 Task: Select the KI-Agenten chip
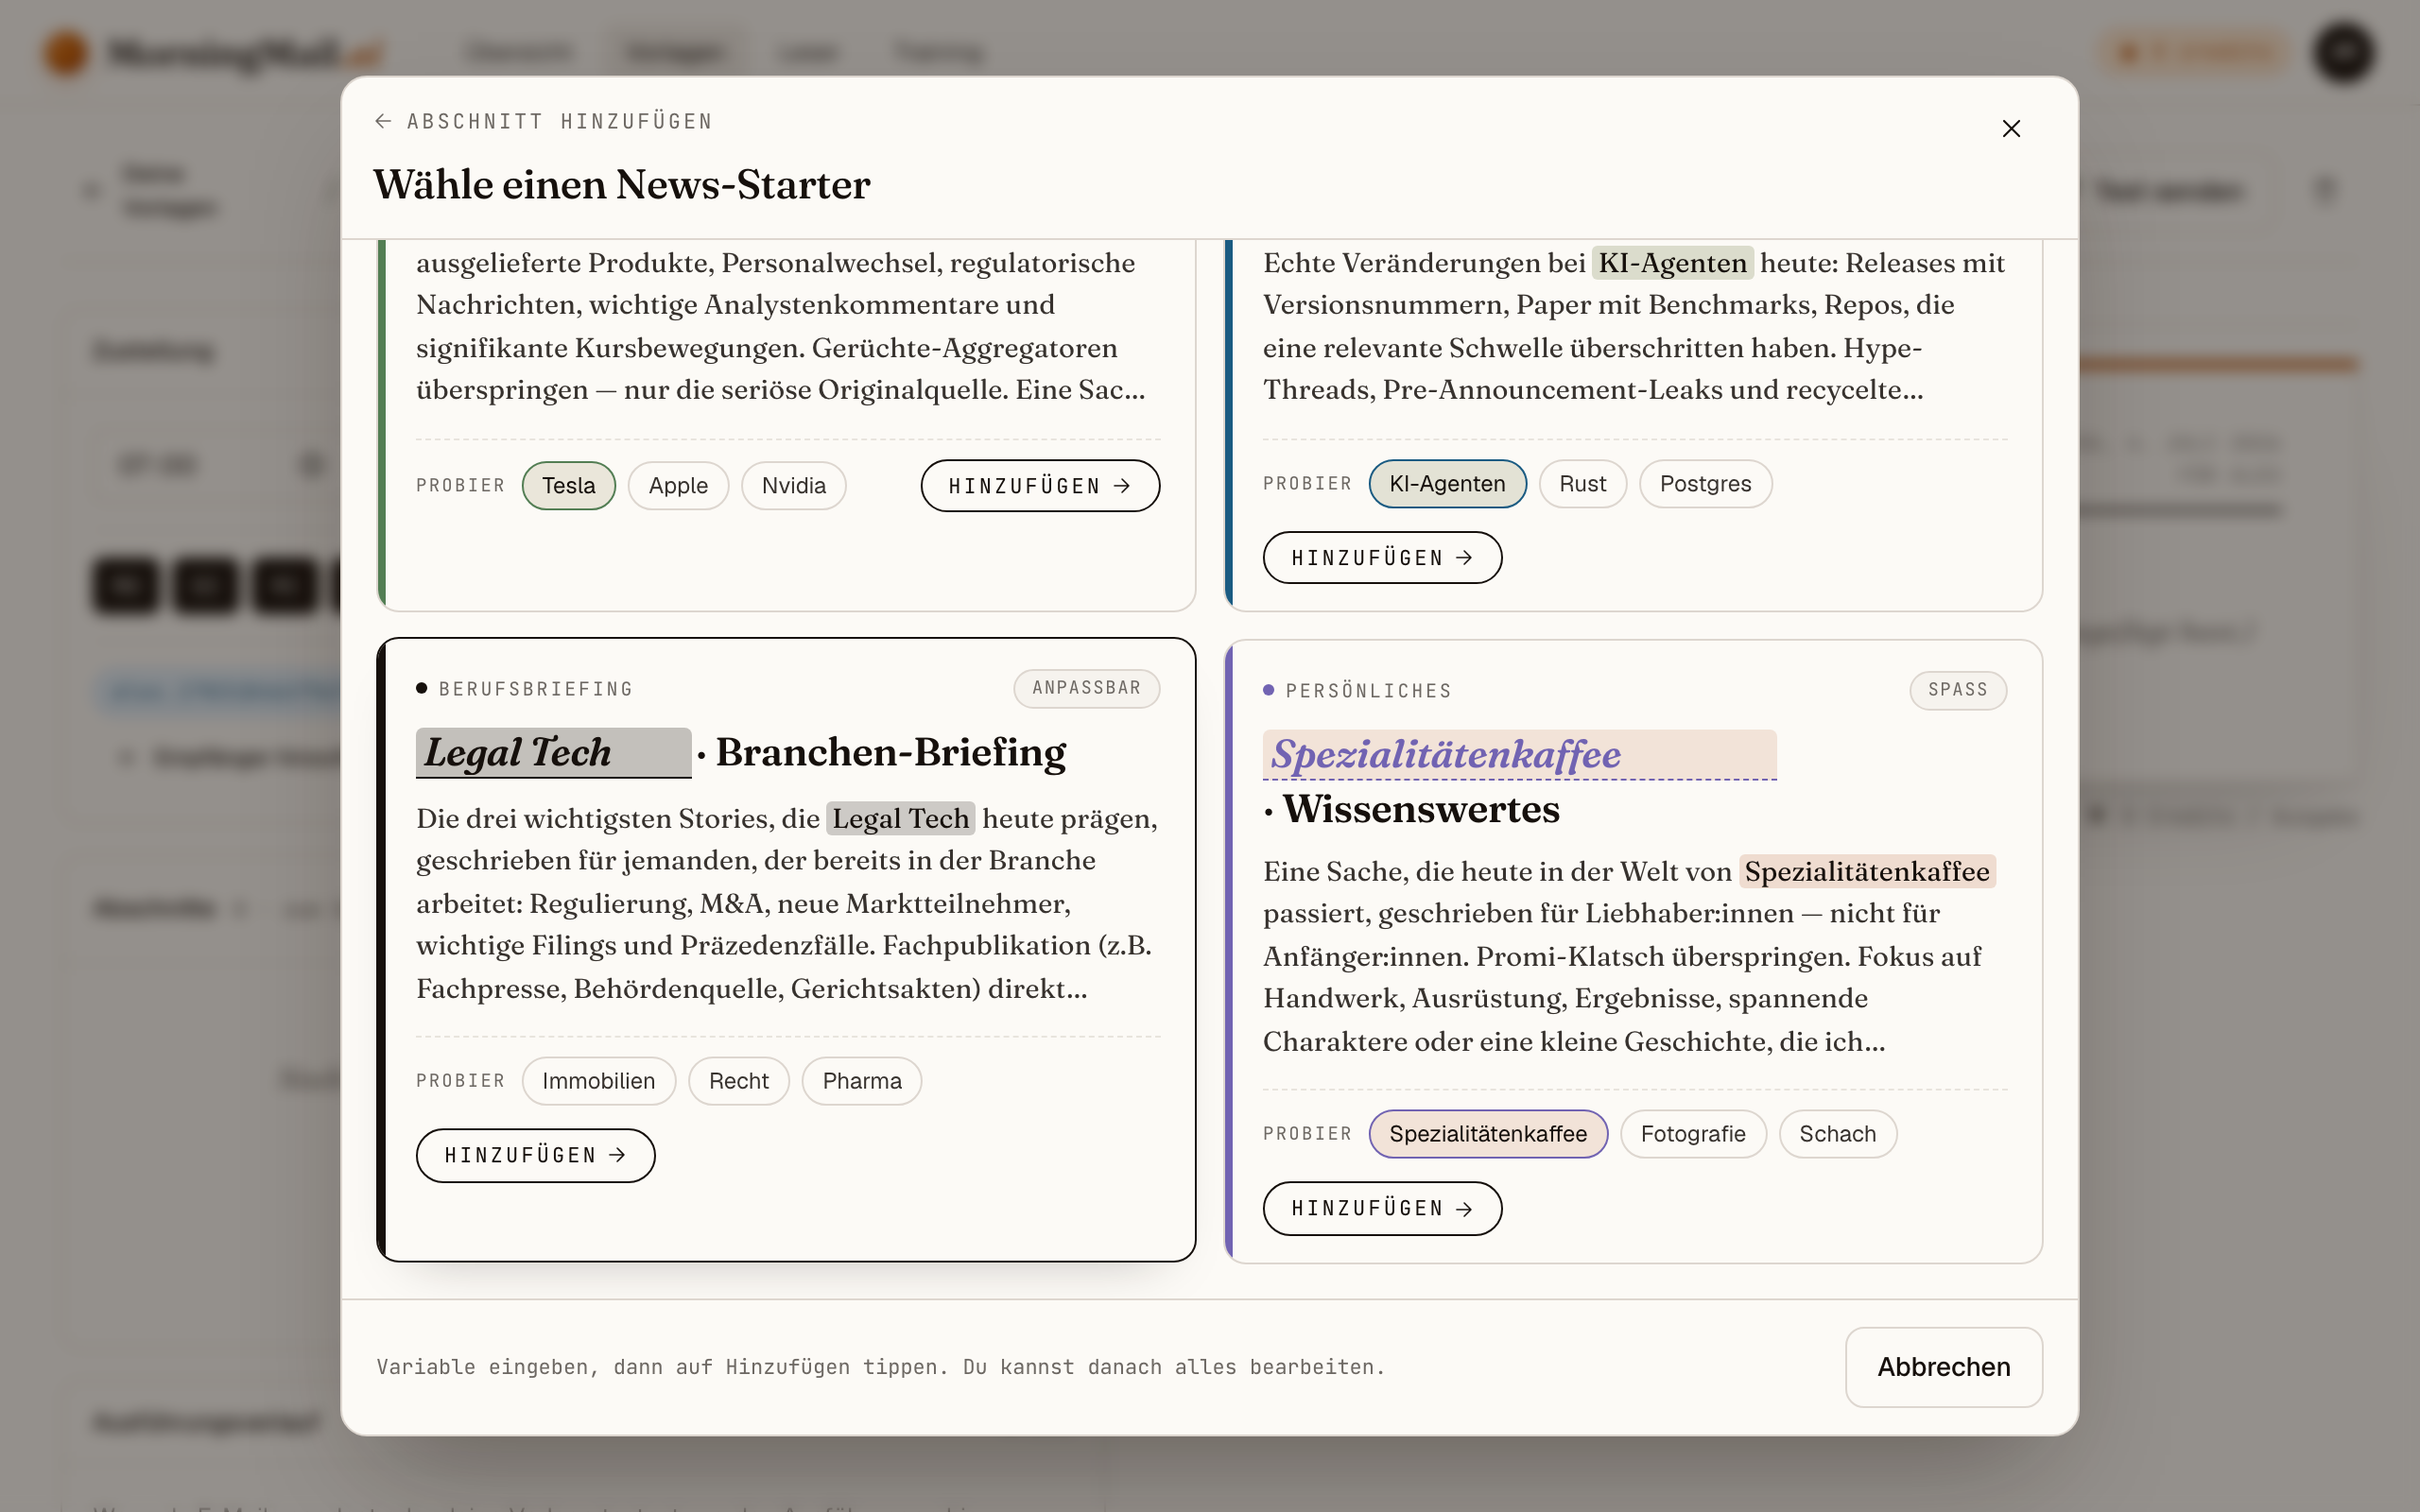click(1447, 483)
